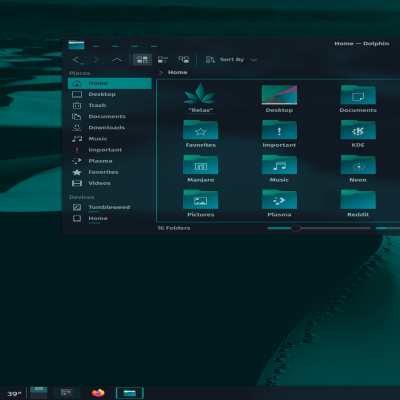Go forward using the forward arrow

click(98, 60)
